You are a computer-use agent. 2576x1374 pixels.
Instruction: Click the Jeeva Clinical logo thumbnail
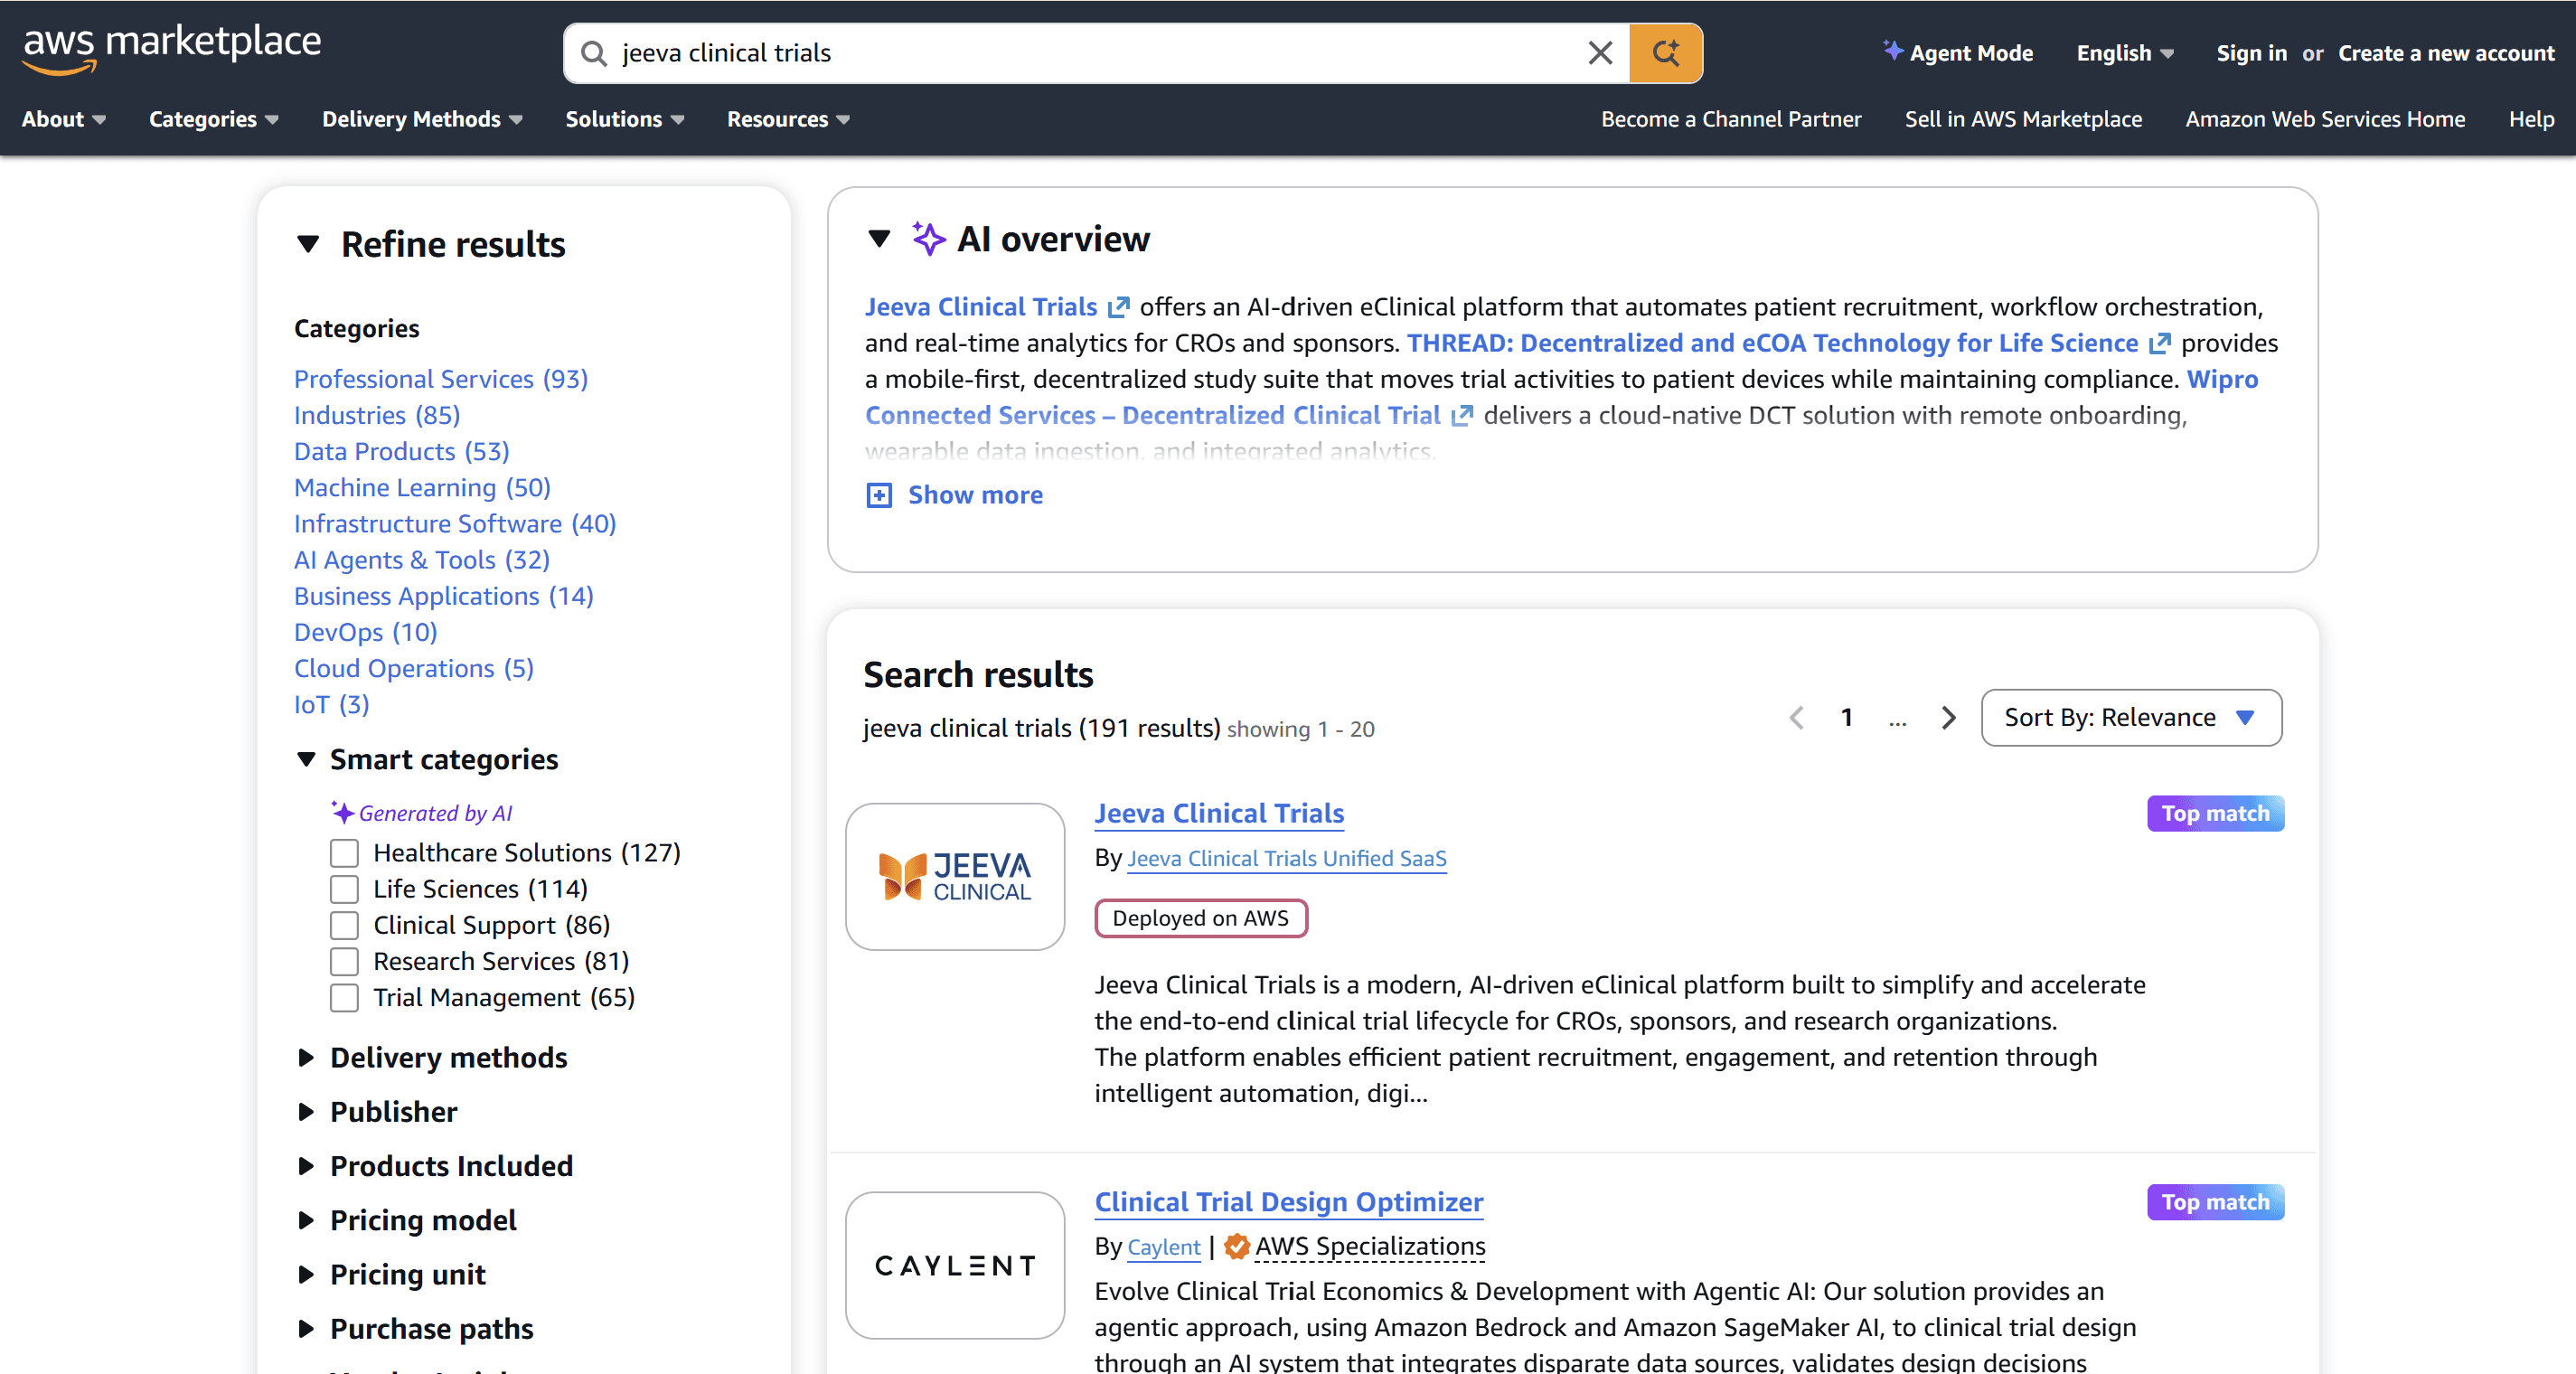click(955, 877)
